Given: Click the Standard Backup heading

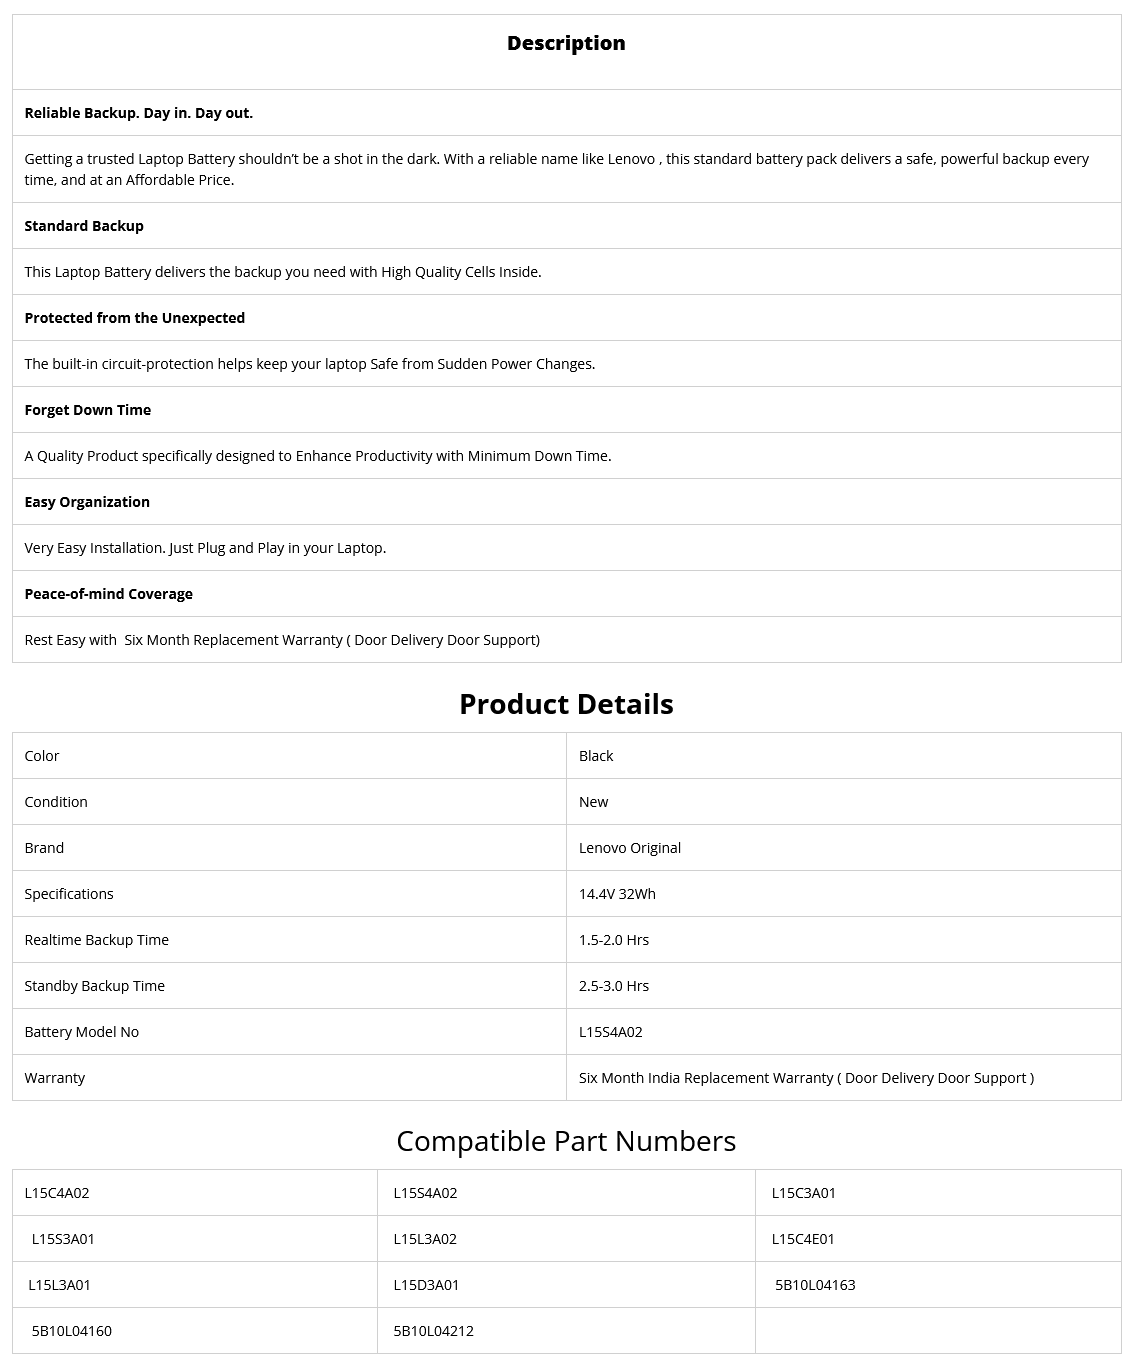Looking at the screenshot, I should 84,226.
